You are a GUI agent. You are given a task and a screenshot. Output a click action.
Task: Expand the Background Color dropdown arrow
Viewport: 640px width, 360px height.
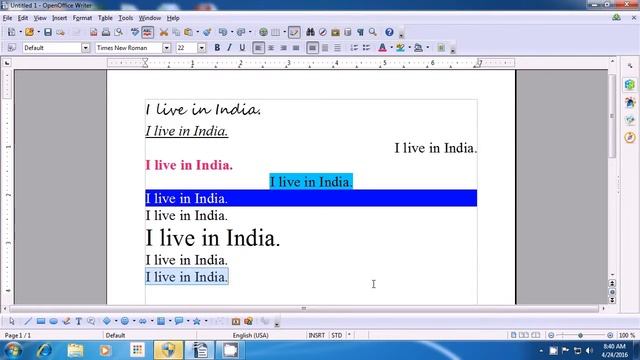tap(427, 48)
